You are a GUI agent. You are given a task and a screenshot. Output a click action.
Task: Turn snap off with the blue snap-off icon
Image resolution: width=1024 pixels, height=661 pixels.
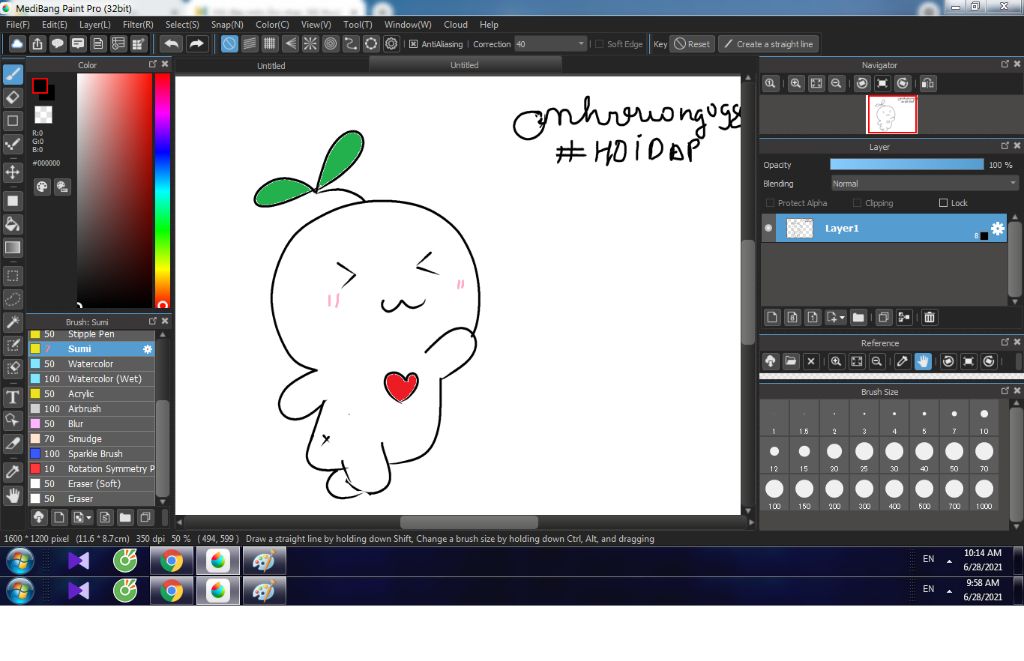click(x=229, y=44)
